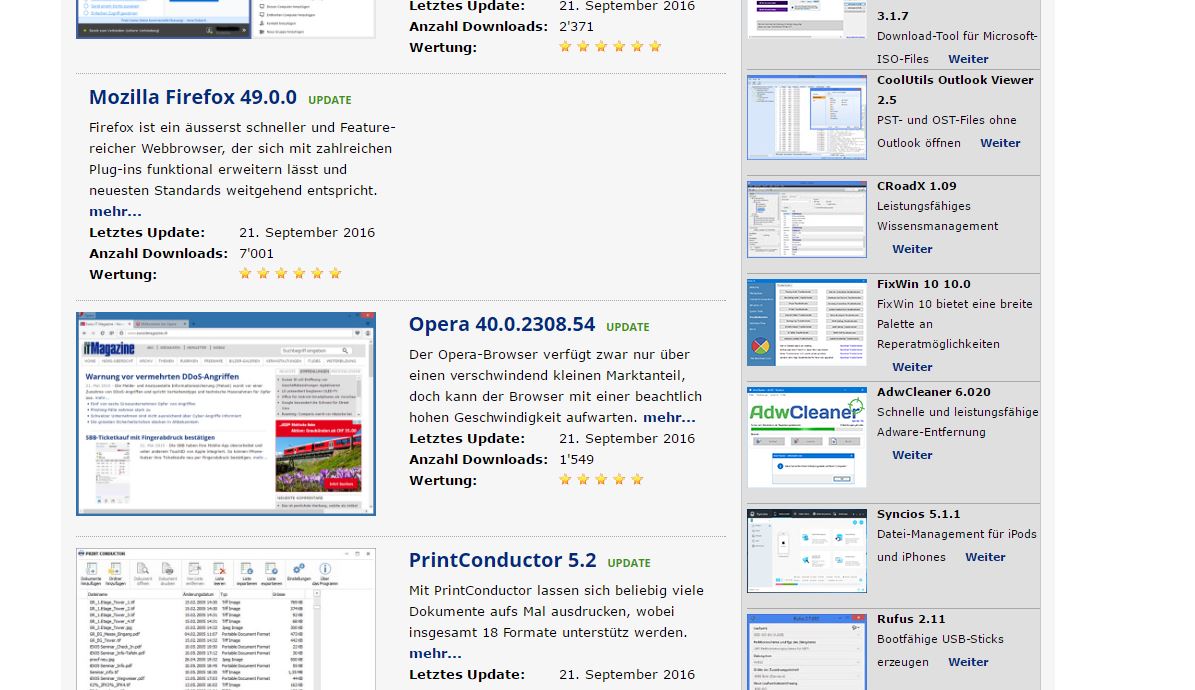Viewport: 1195px width, 690px height.
Task: Open the FixWin 10 thumbnail
Action: (x=807, y=323)
